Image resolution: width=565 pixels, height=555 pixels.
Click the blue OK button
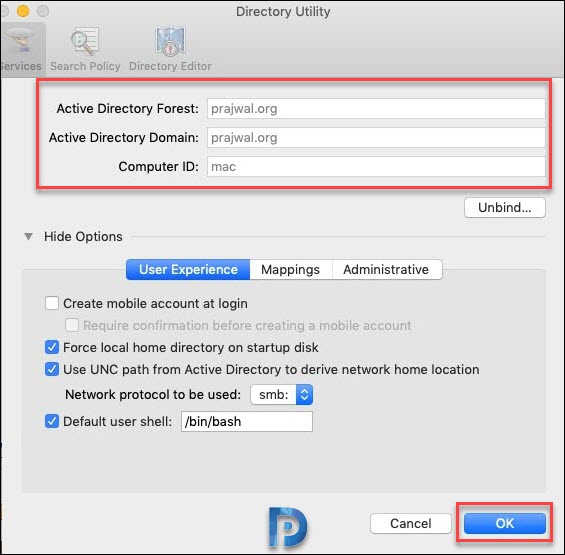(x=505, y=523)
